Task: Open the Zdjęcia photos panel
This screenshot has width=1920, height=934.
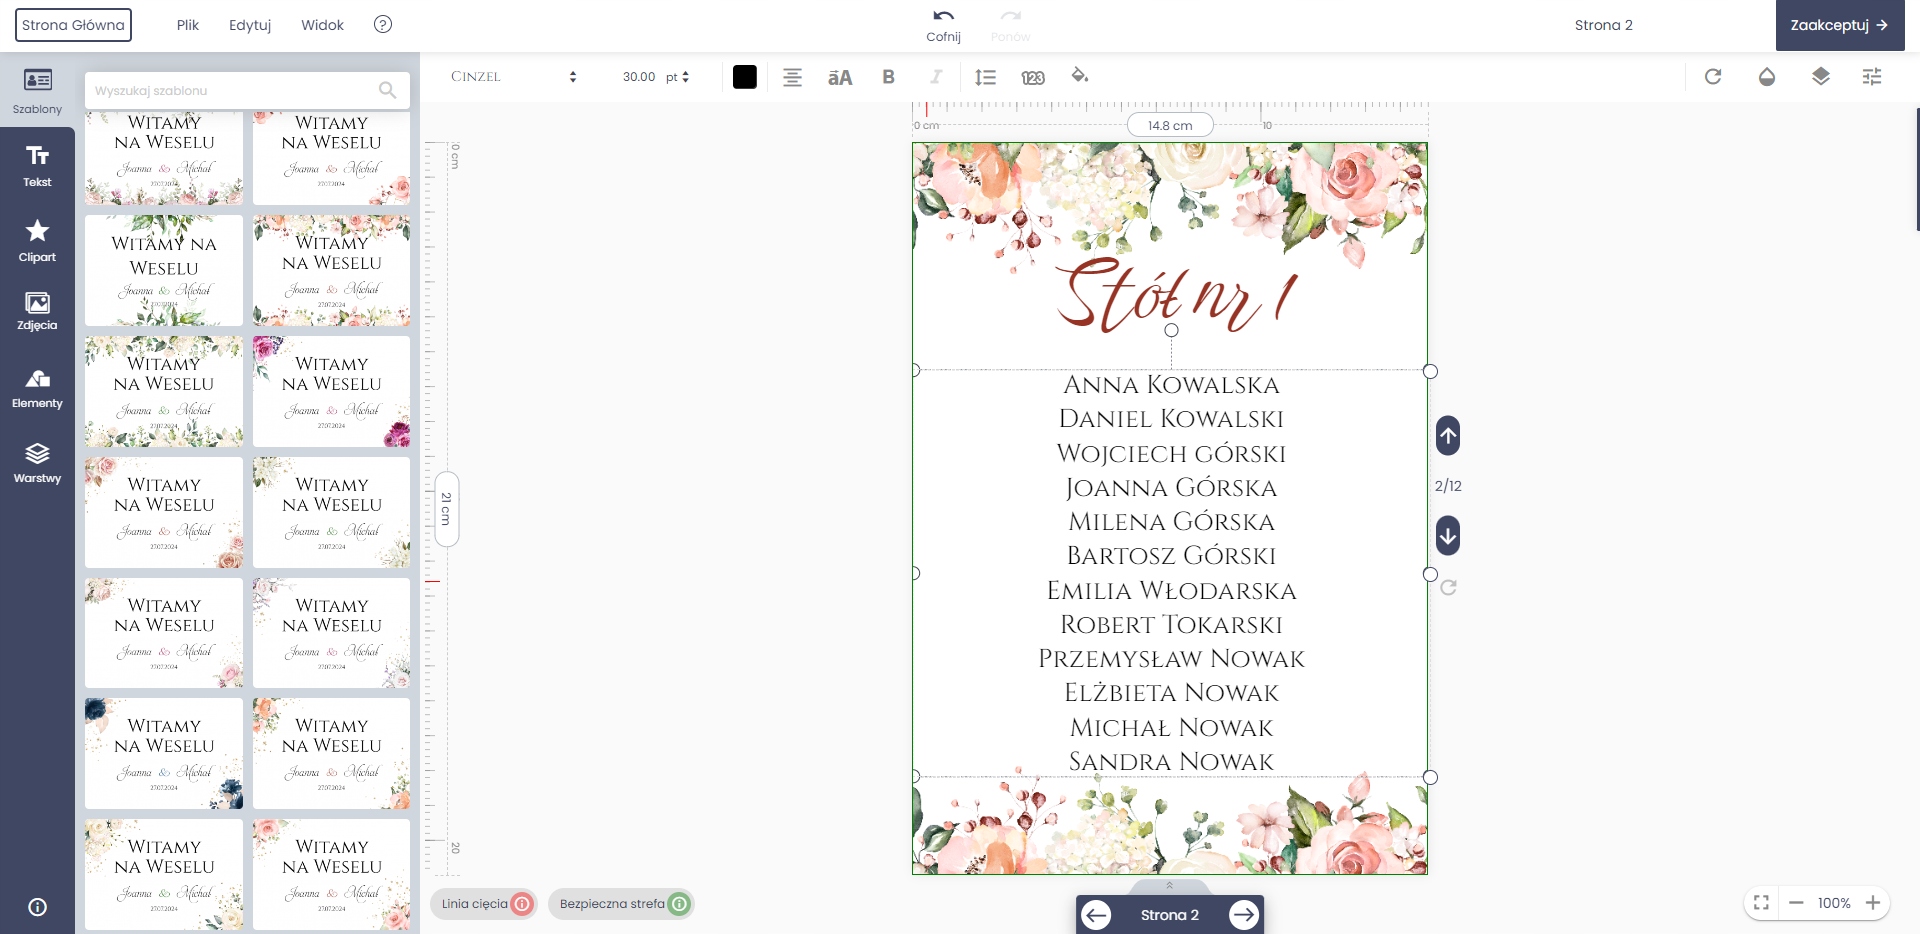Action: [37, 311]
